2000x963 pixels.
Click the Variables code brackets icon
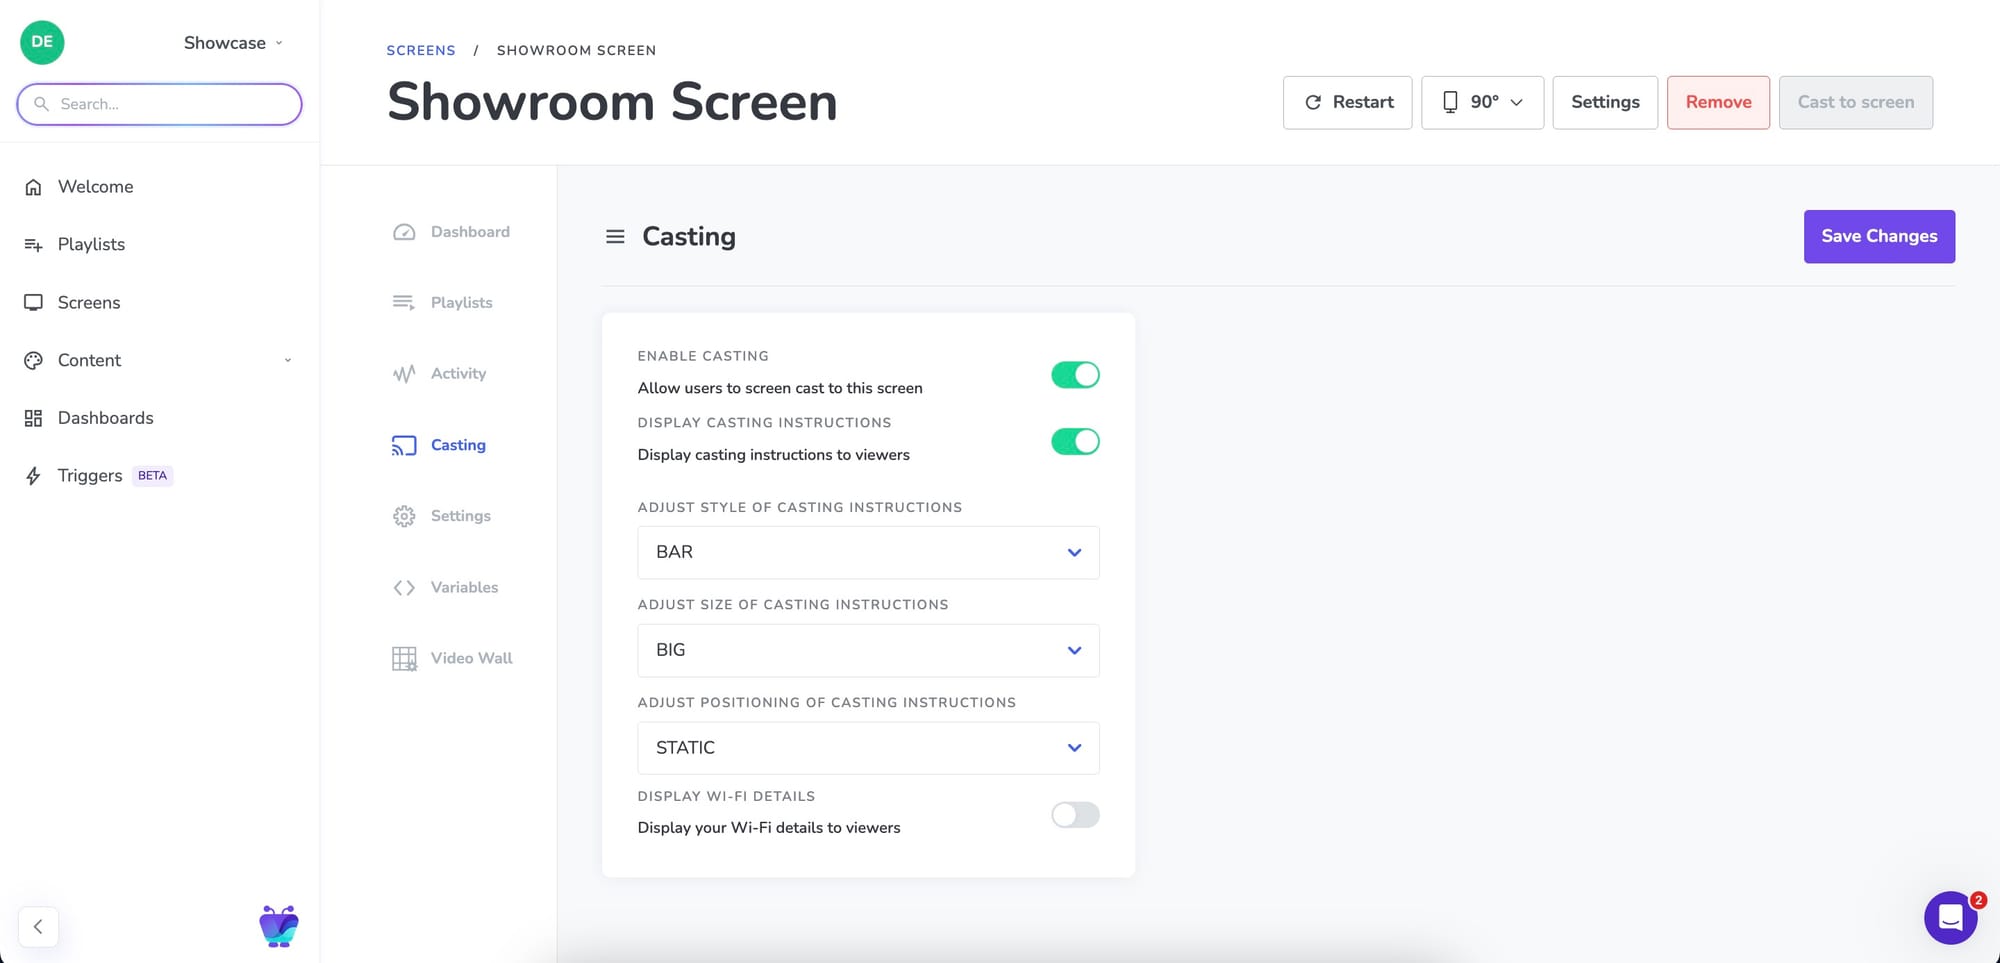click(404, 587)
